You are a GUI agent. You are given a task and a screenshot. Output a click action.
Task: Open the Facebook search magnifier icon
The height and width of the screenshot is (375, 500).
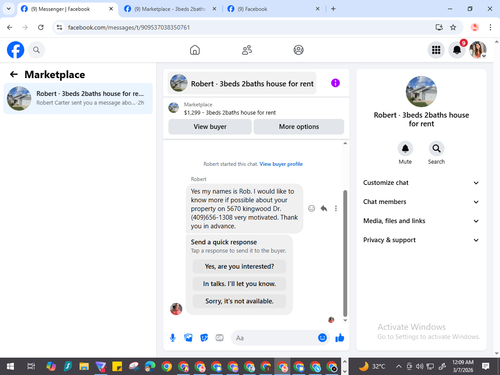point(36,50)
